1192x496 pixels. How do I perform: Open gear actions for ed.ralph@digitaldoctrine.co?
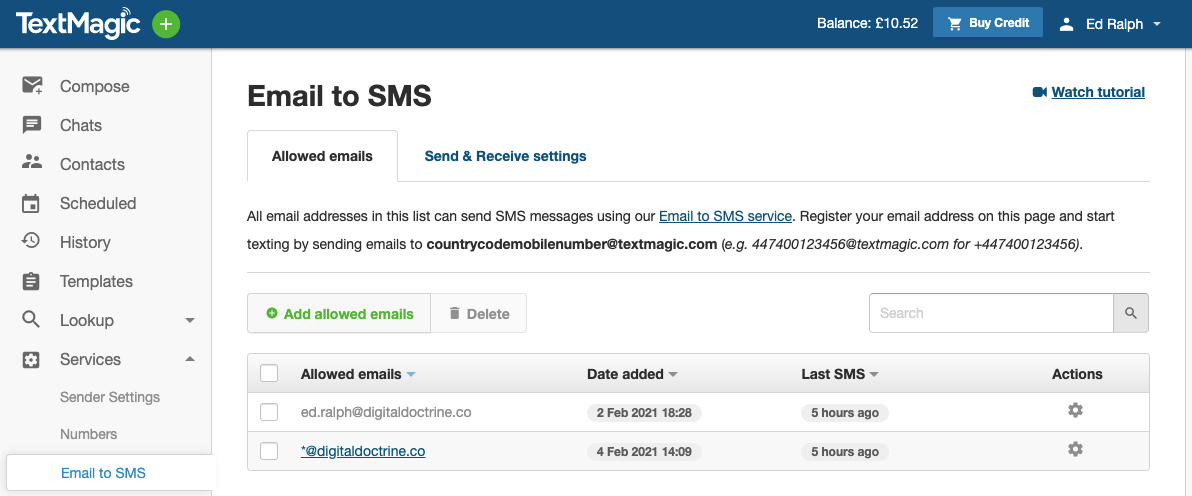(1075, 410)
